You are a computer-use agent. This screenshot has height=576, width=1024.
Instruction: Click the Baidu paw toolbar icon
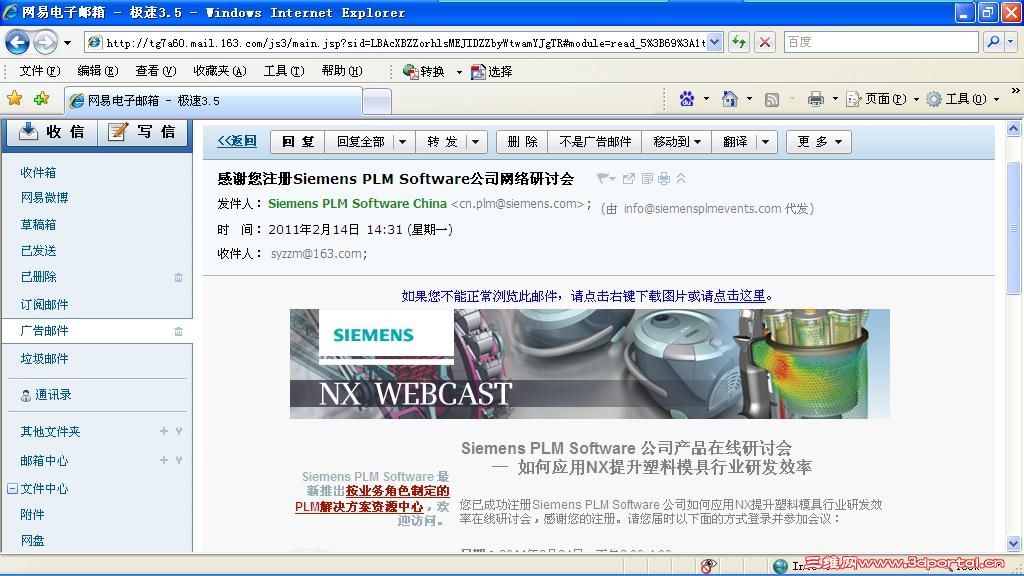click(687, 99)
